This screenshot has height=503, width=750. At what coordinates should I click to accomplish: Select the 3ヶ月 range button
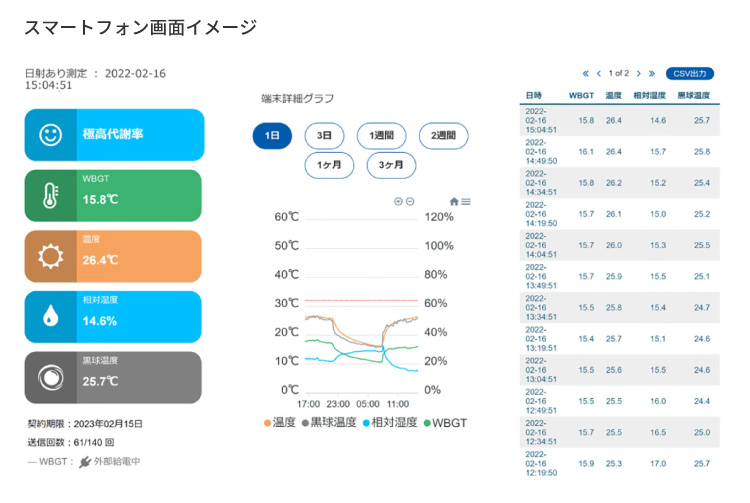(x=391, y=165)
